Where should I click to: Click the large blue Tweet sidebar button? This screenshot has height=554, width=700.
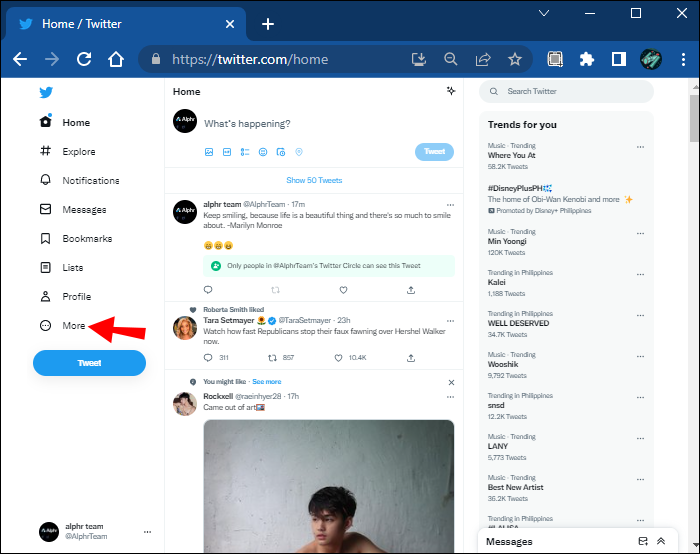click(x=89, y=363)
